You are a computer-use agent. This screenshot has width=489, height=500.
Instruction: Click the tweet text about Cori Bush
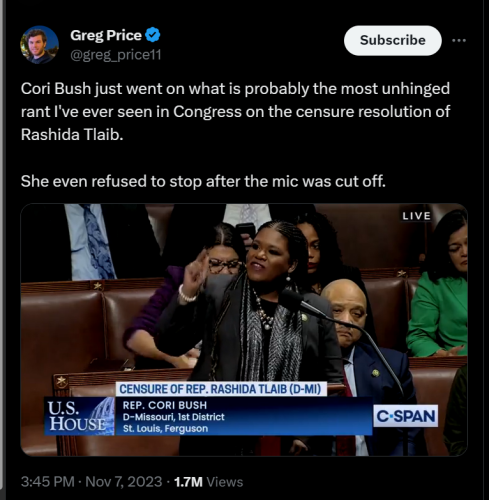click(x=236, y=112)
